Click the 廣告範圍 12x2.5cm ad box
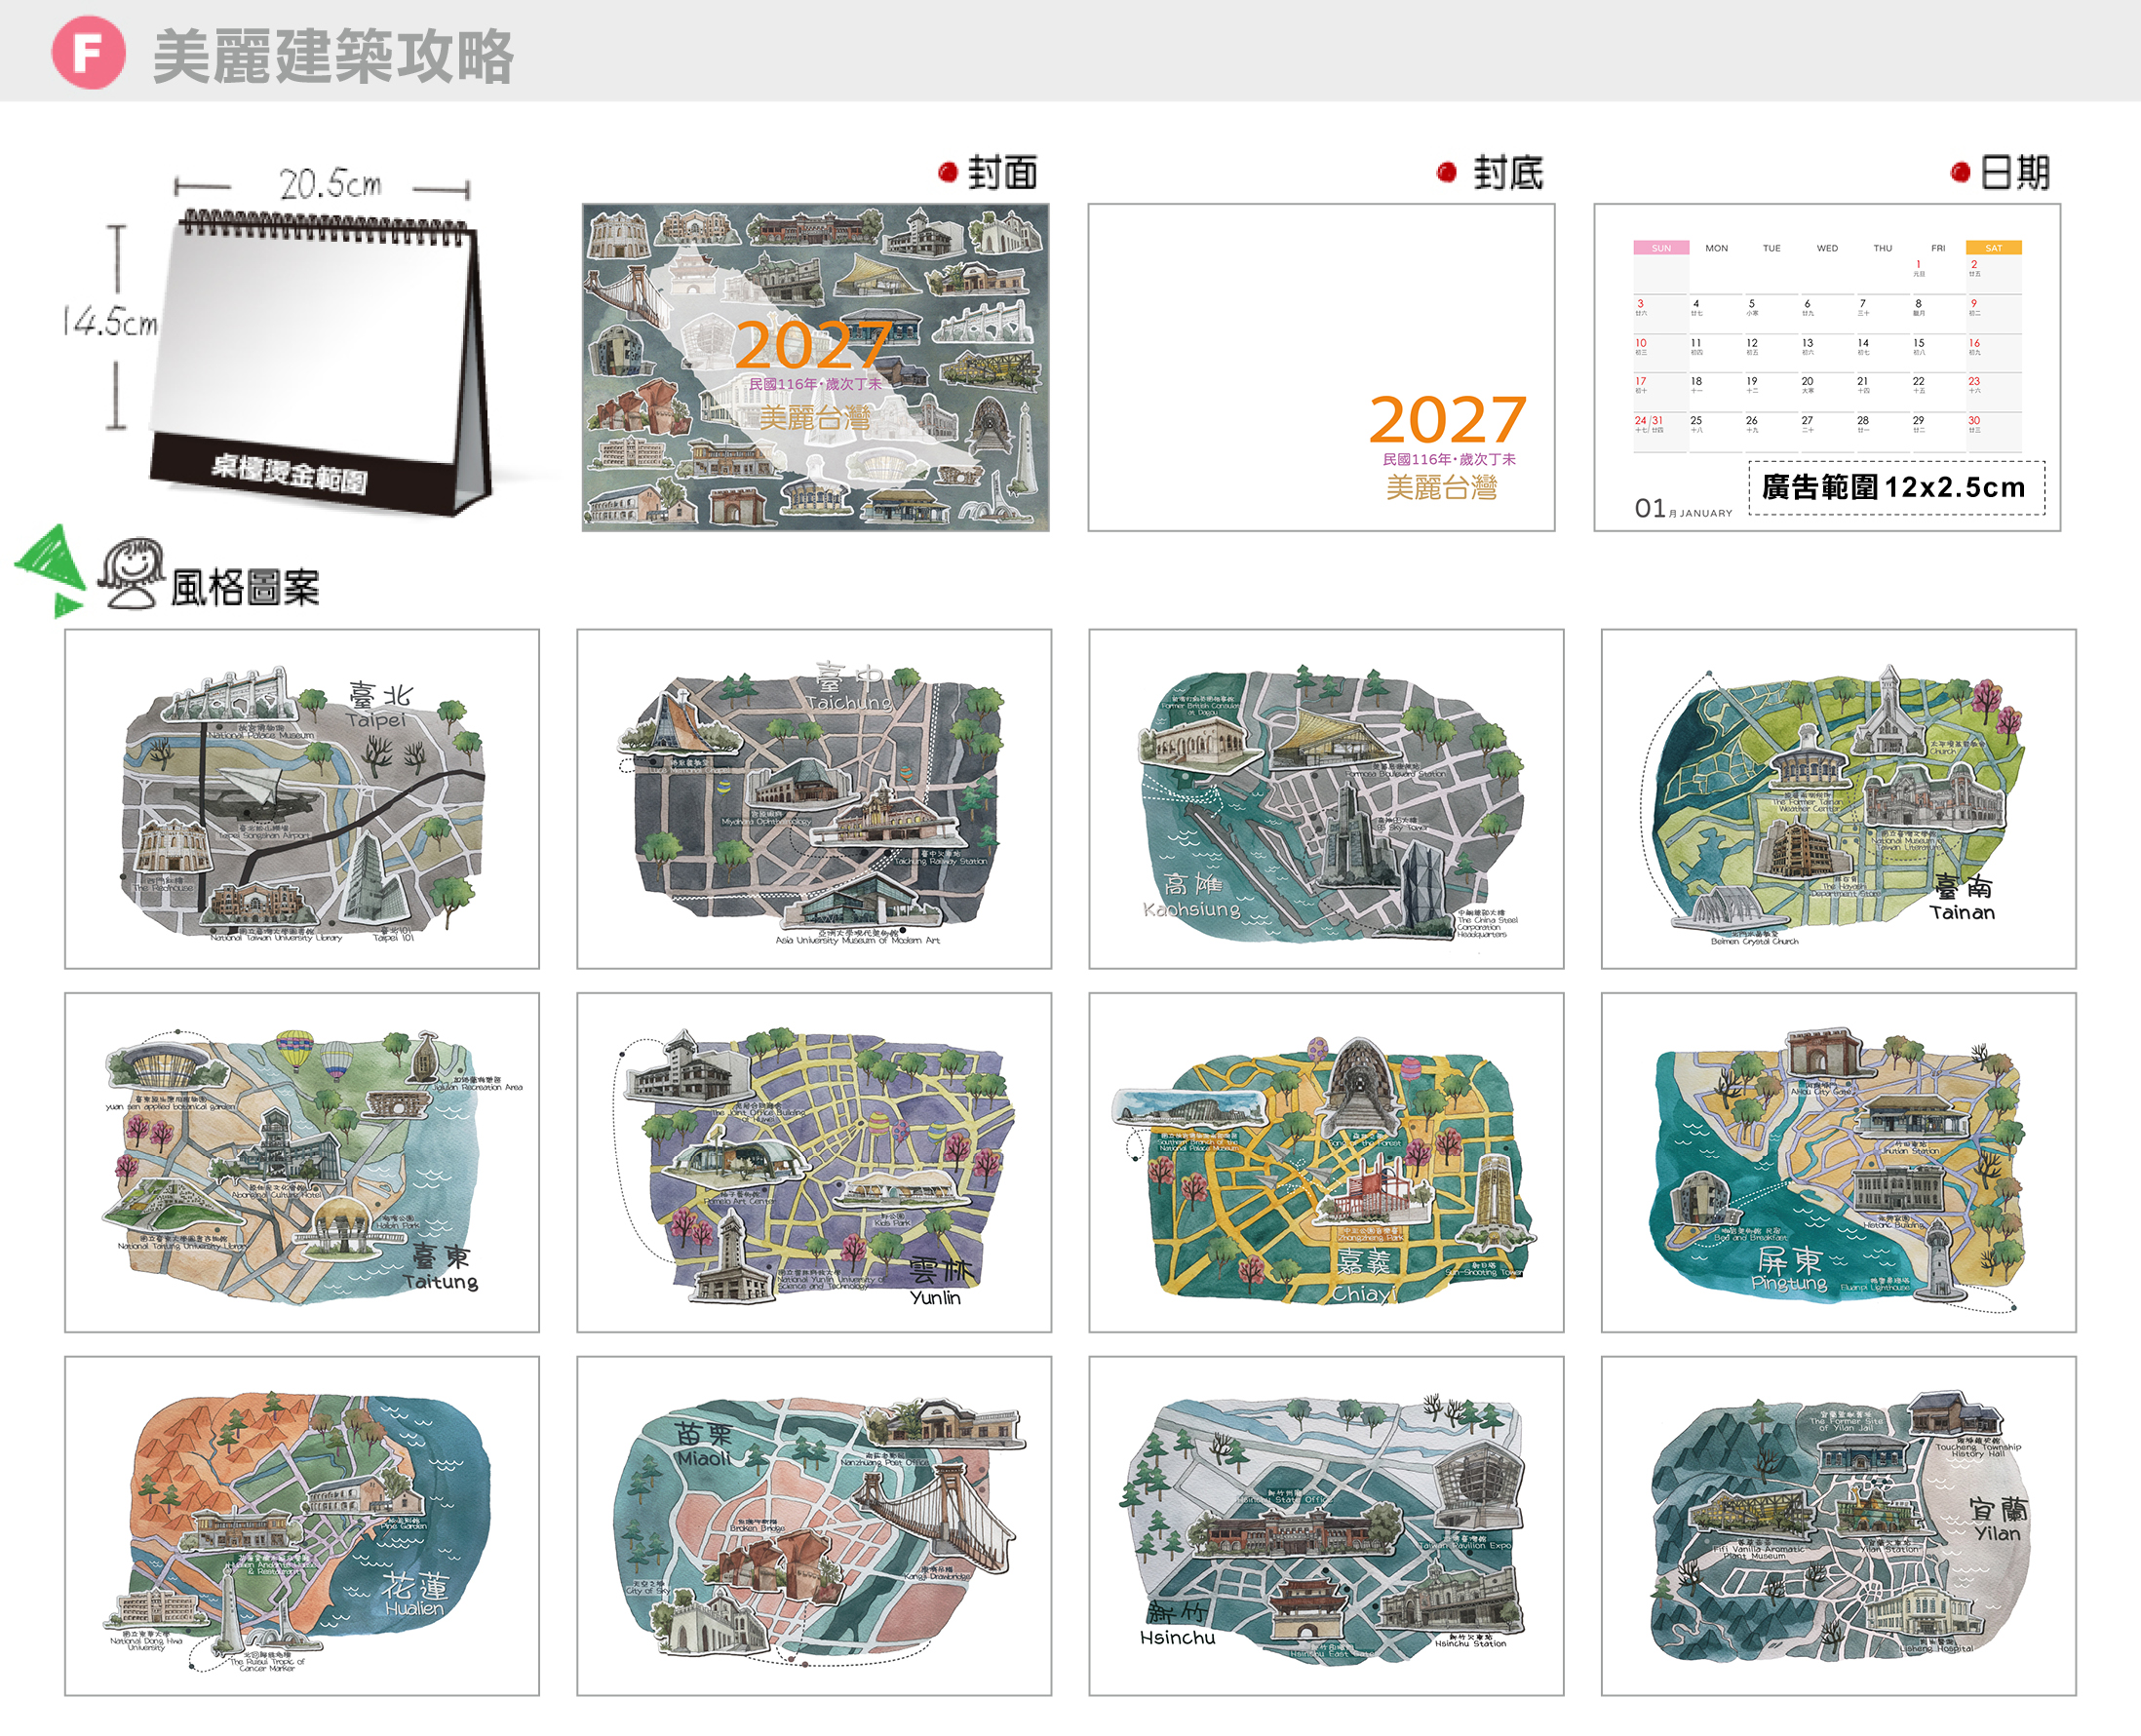 tap(1896, 487)
